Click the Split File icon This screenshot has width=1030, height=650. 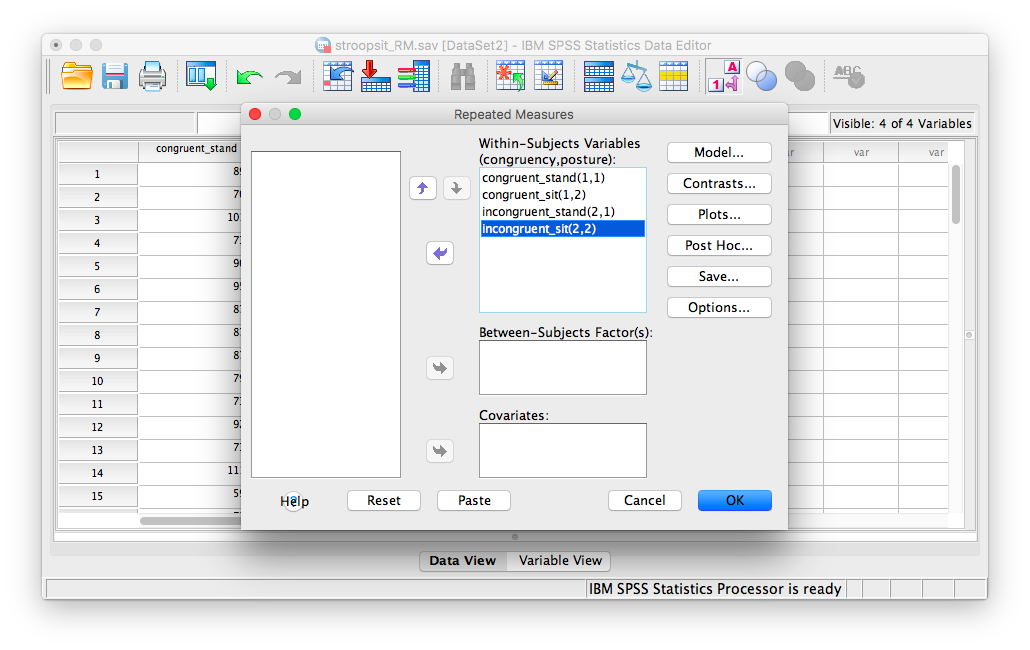coord(598,77)
